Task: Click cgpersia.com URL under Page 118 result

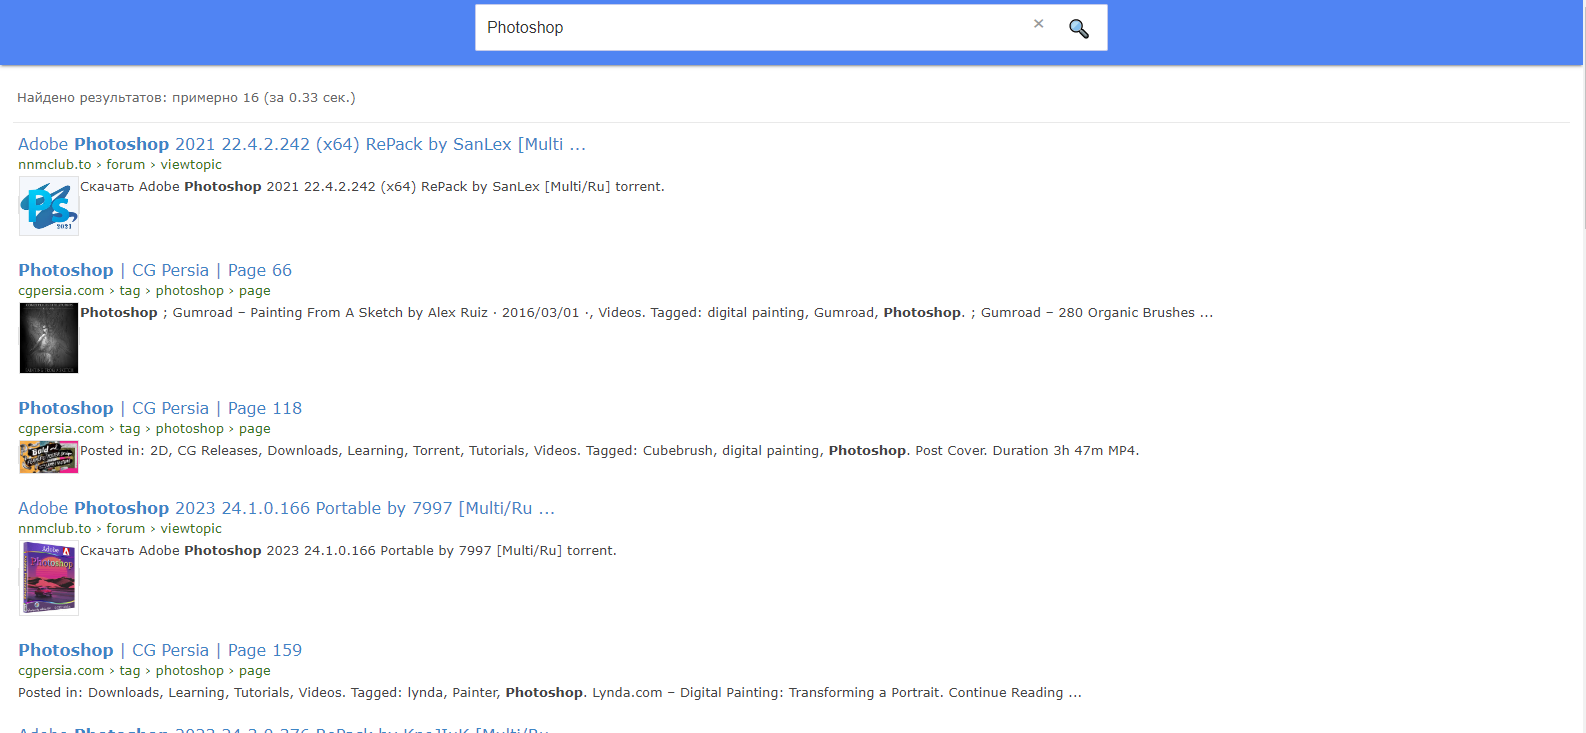Action: [144, 429]
